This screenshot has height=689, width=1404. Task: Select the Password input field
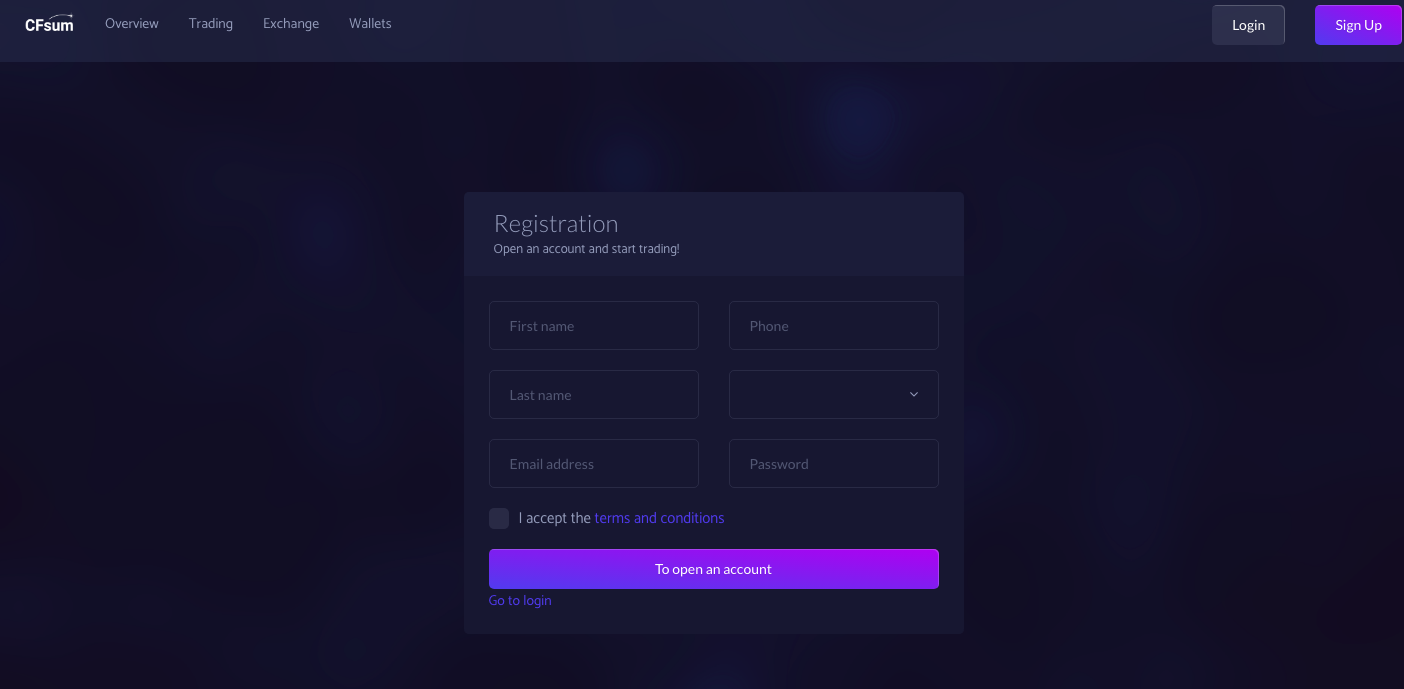pos(834,464)
